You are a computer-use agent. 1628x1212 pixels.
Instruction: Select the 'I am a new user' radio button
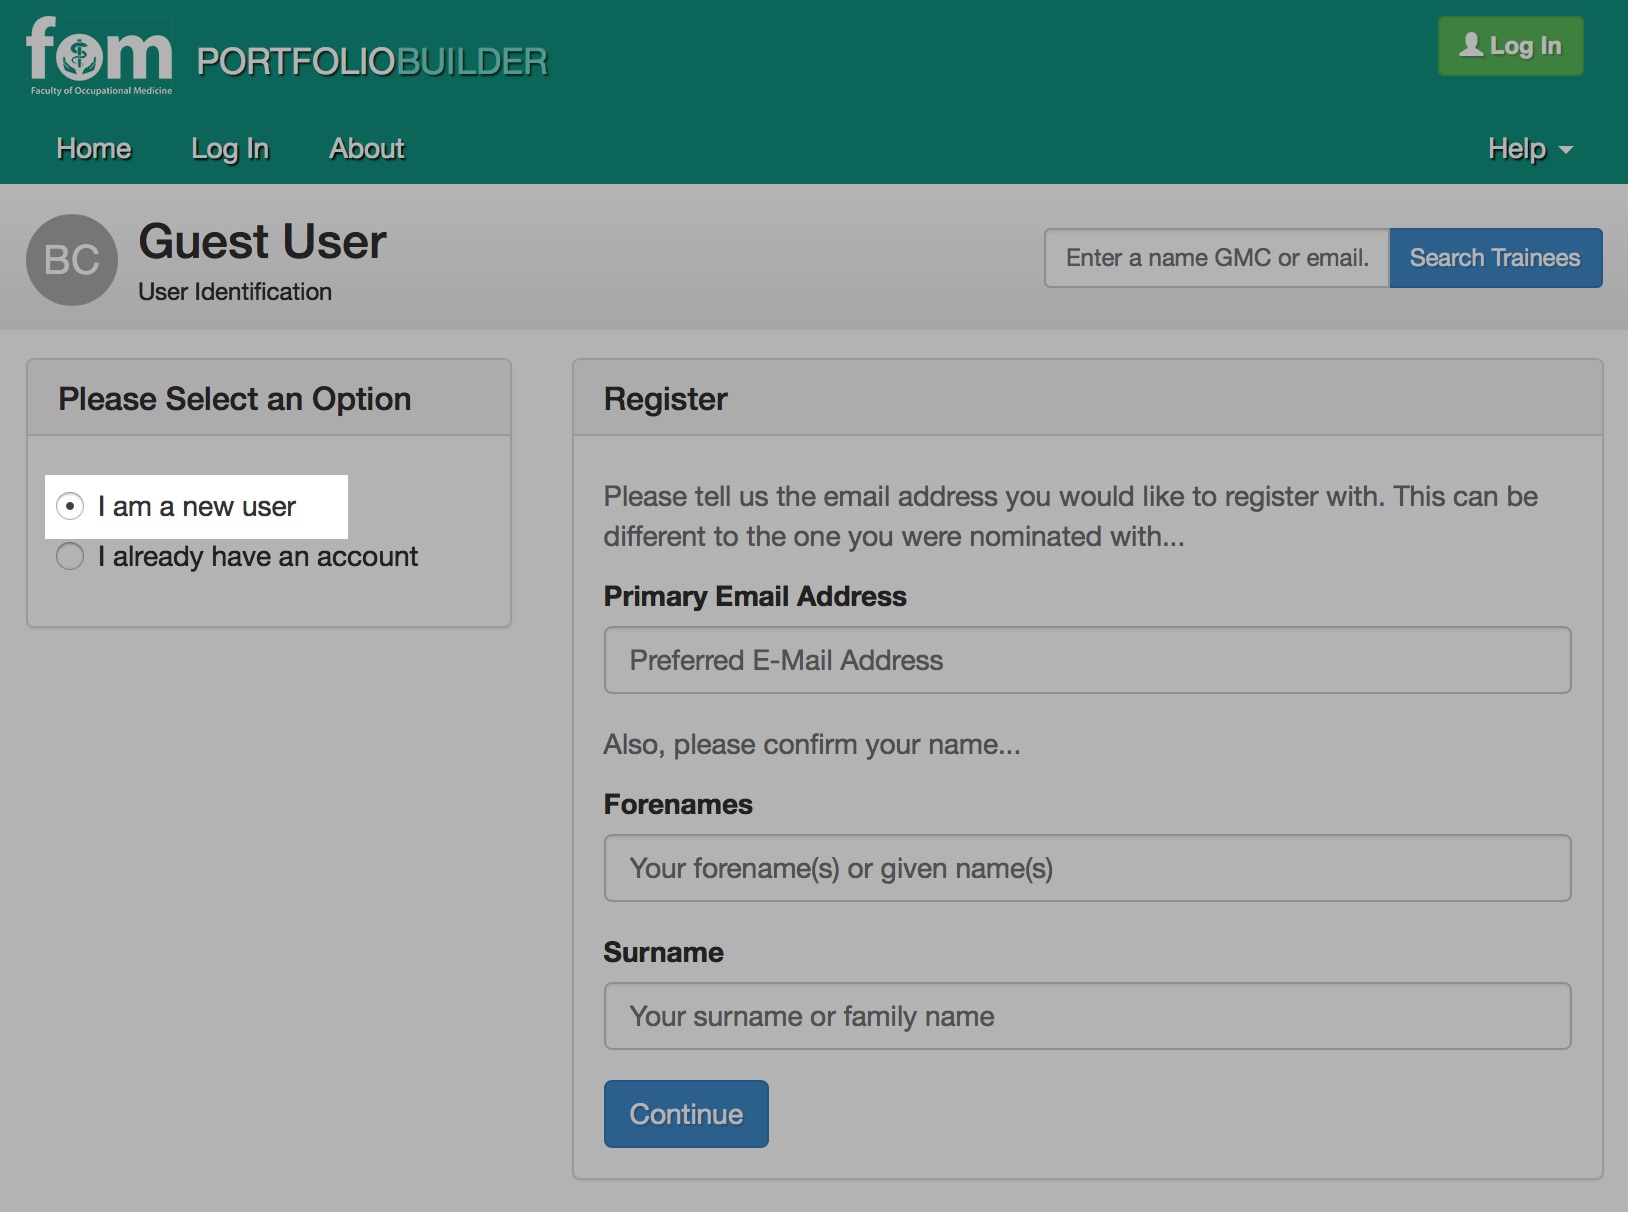point(70,506)
